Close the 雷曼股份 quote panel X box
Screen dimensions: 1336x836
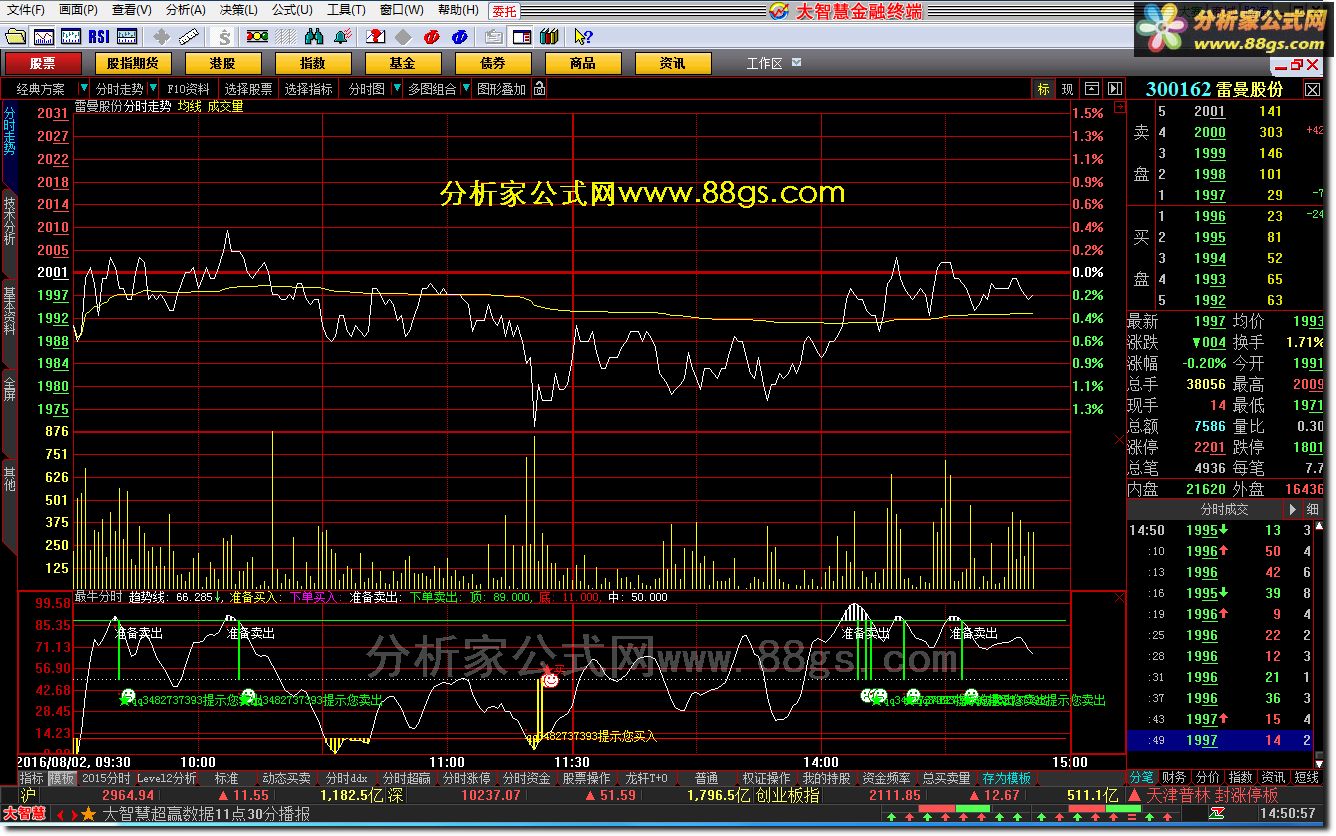pos(1312,89)
